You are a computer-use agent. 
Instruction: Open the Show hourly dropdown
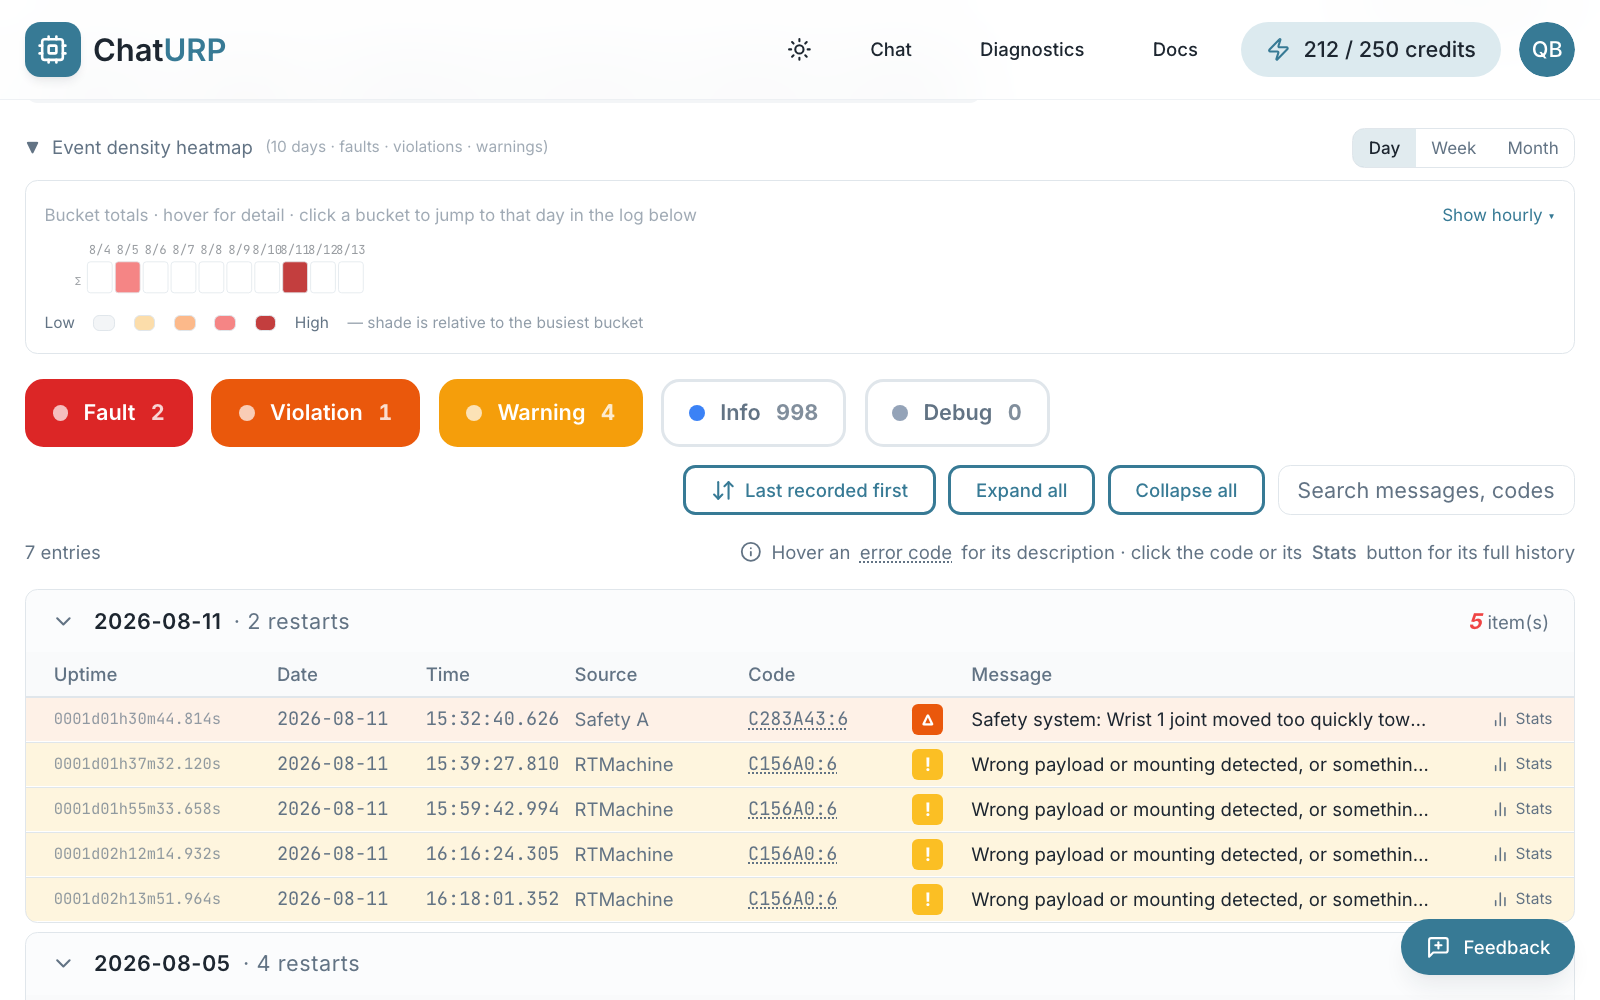tap(1498, 215)
